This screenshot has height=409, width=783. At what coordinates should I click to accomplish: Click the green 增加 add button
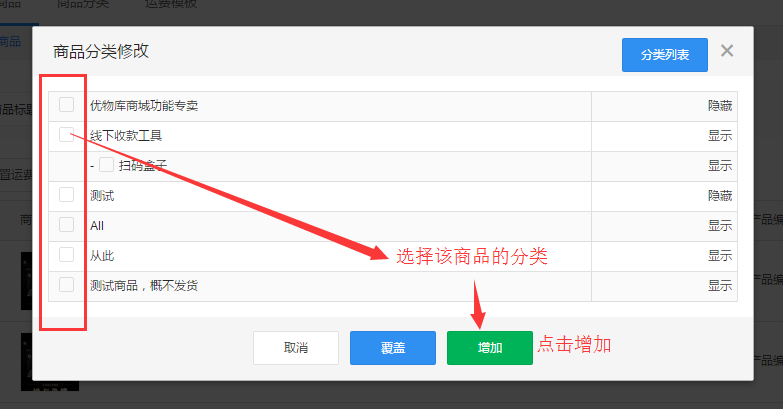(490, 348)
